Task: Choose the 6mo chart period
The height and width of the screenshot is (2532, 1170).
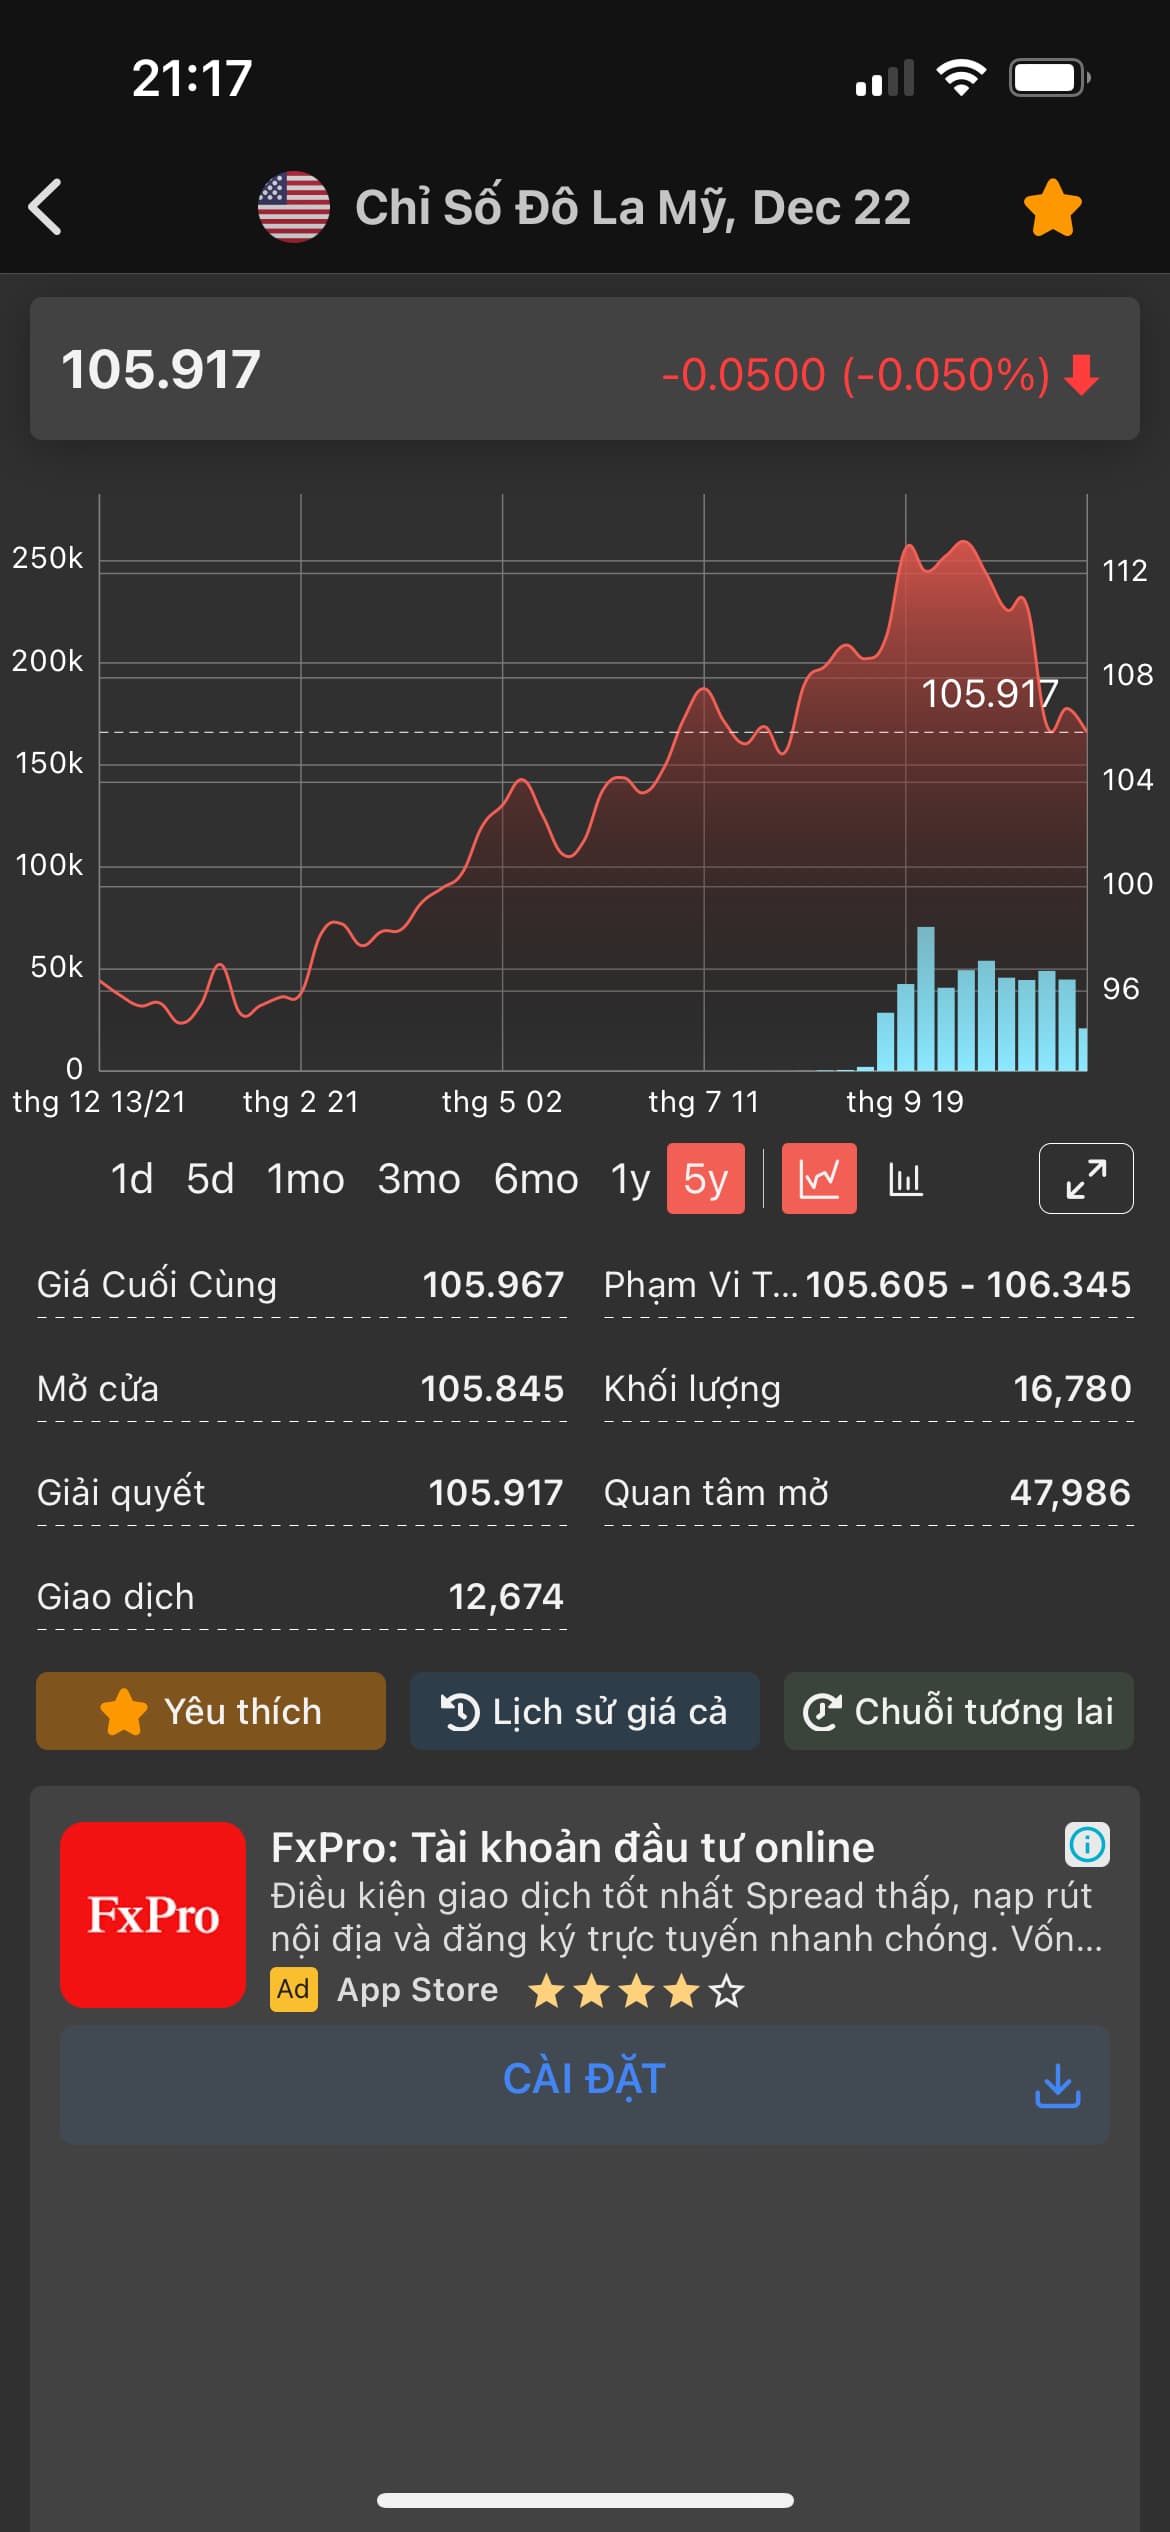Action: 536,1179
